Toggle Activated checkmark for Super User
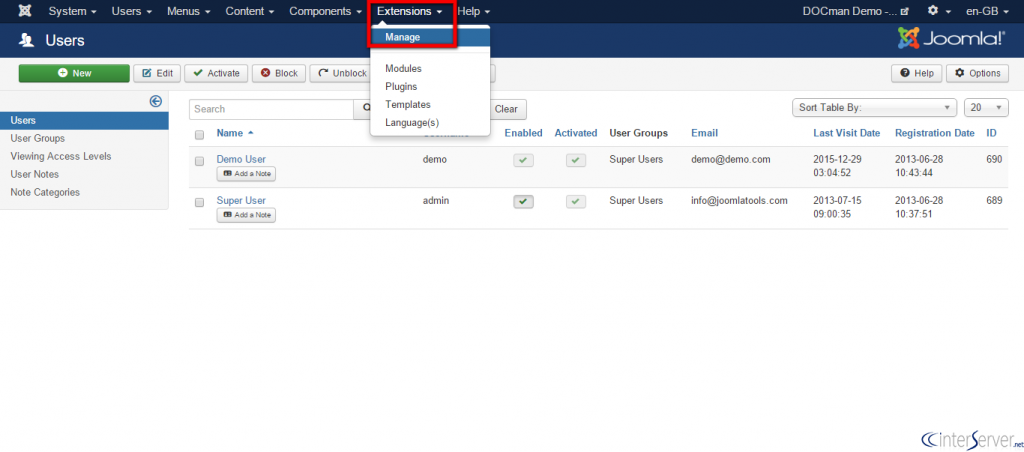This screenshot has width=1024, height=452. pos(575,202)
